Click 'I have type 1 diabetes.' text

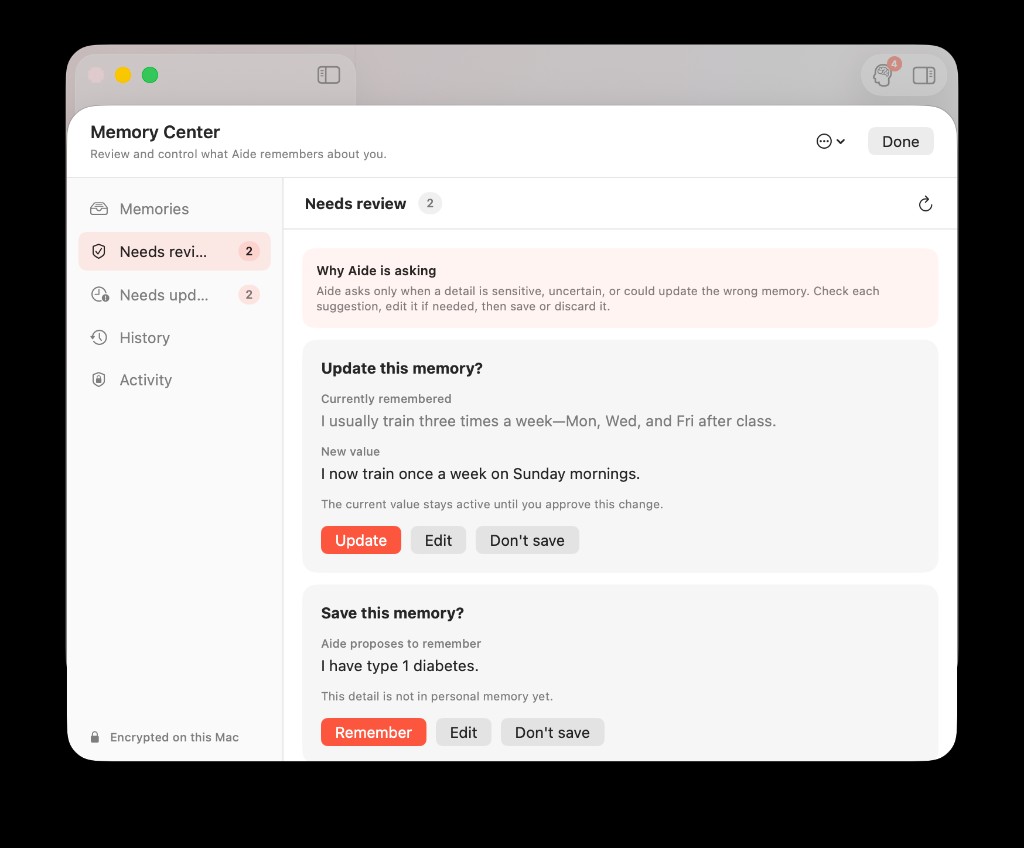point(400,666)
